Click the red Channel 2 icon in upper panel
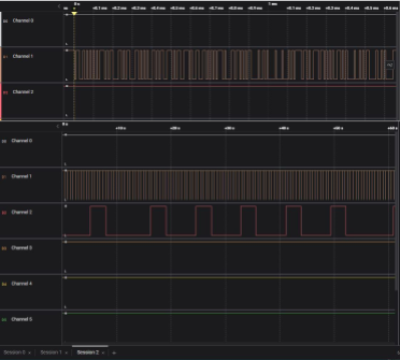The width and height of the screenshot is (400, 360). (5, 92)
